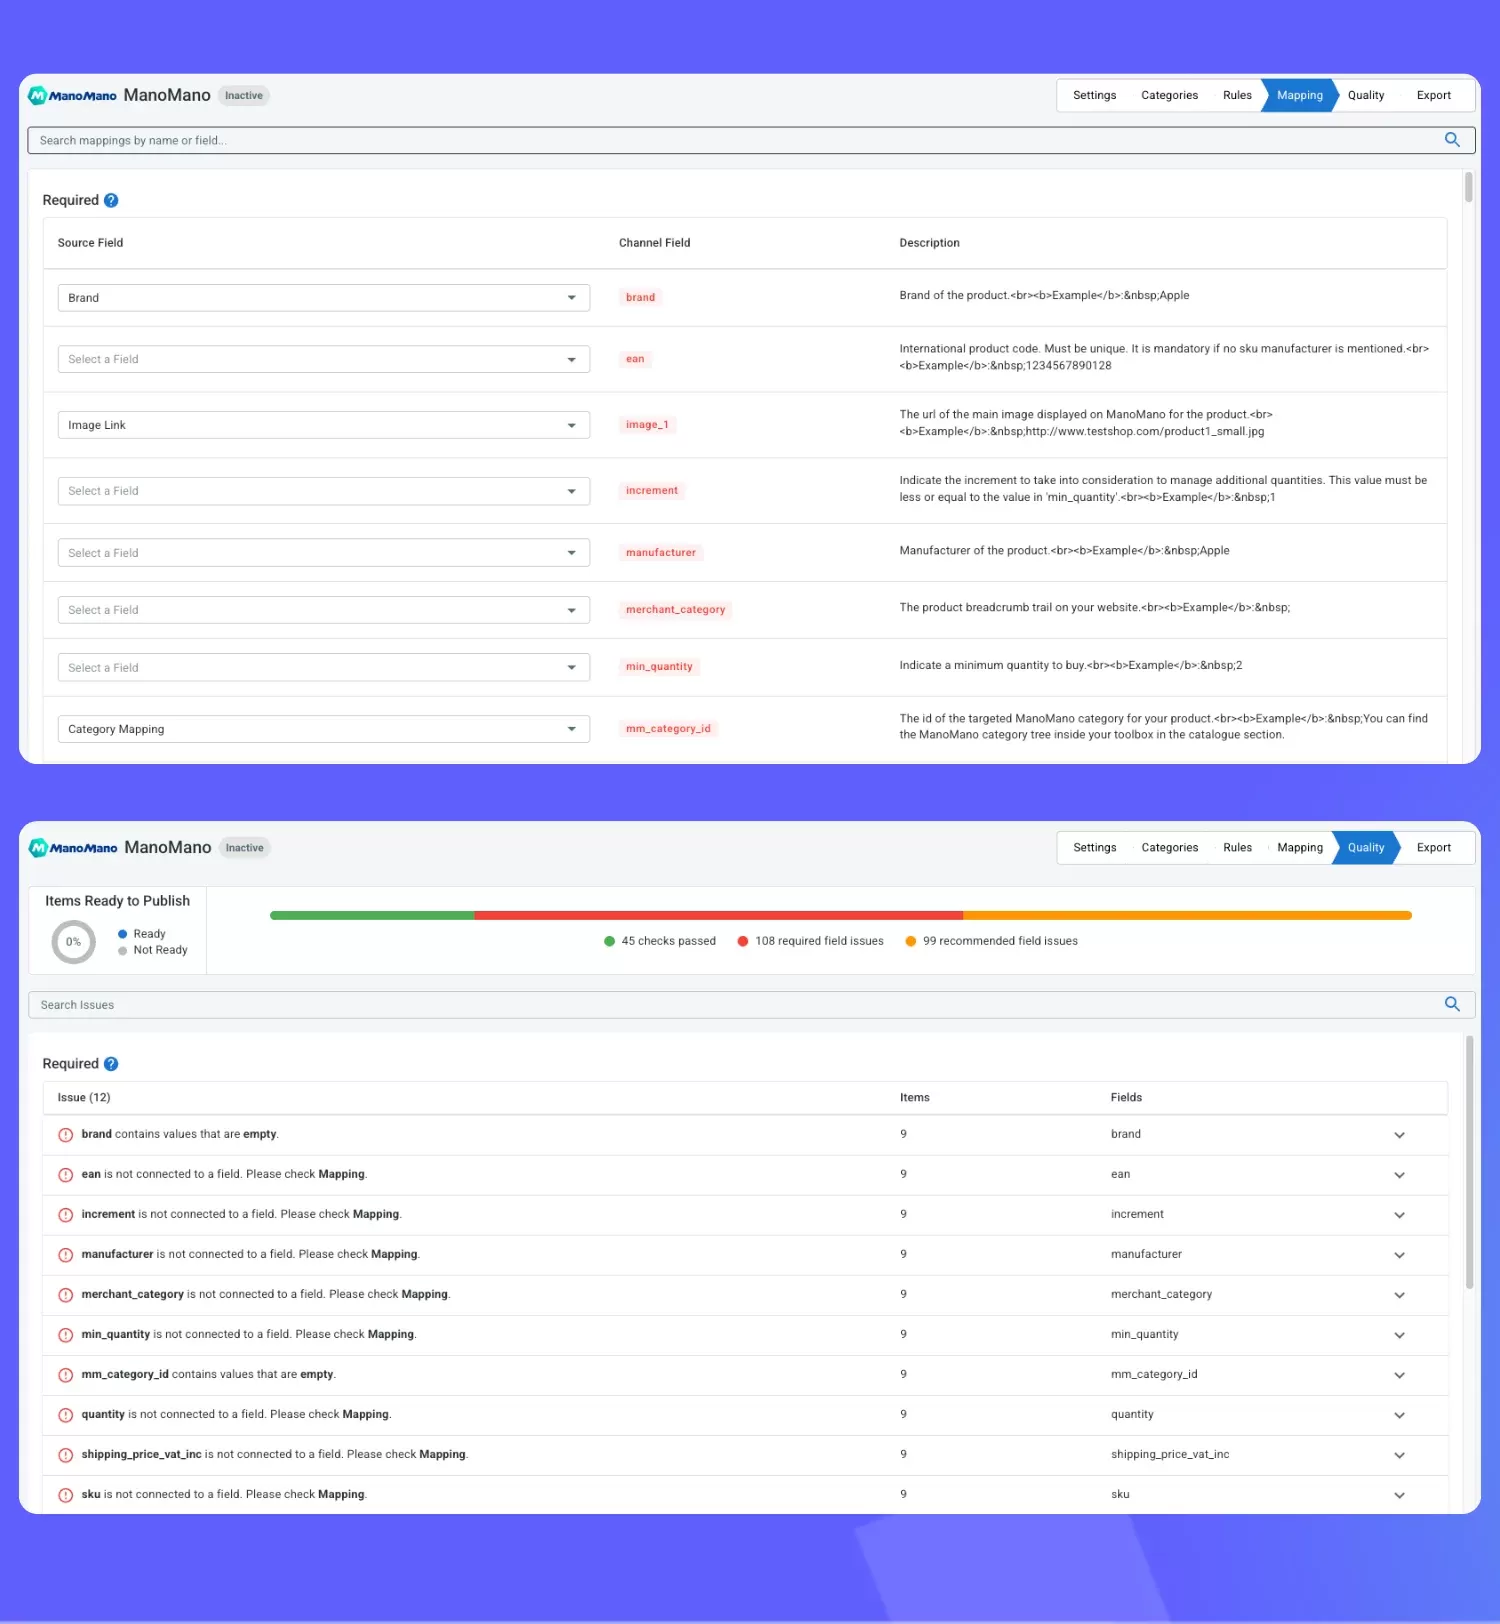Open the Rules tab in quality panel

coord(1237,848)
